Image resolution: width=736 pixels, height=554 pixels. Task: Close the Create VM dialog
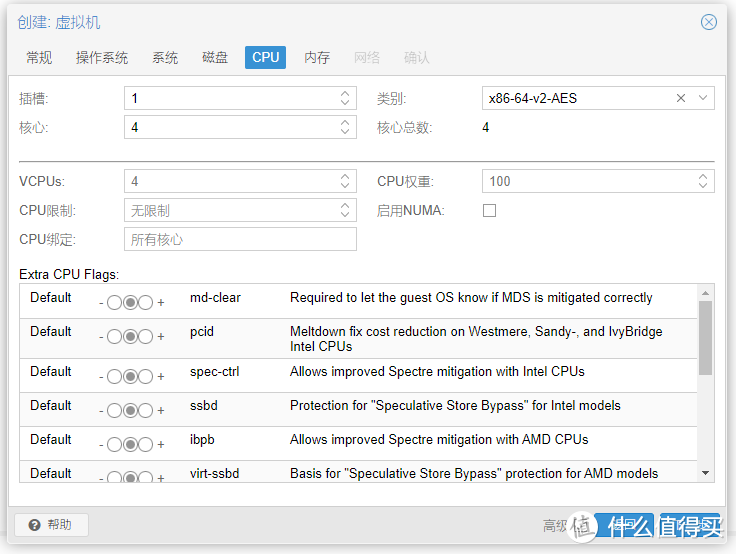[x=708, y=22]
